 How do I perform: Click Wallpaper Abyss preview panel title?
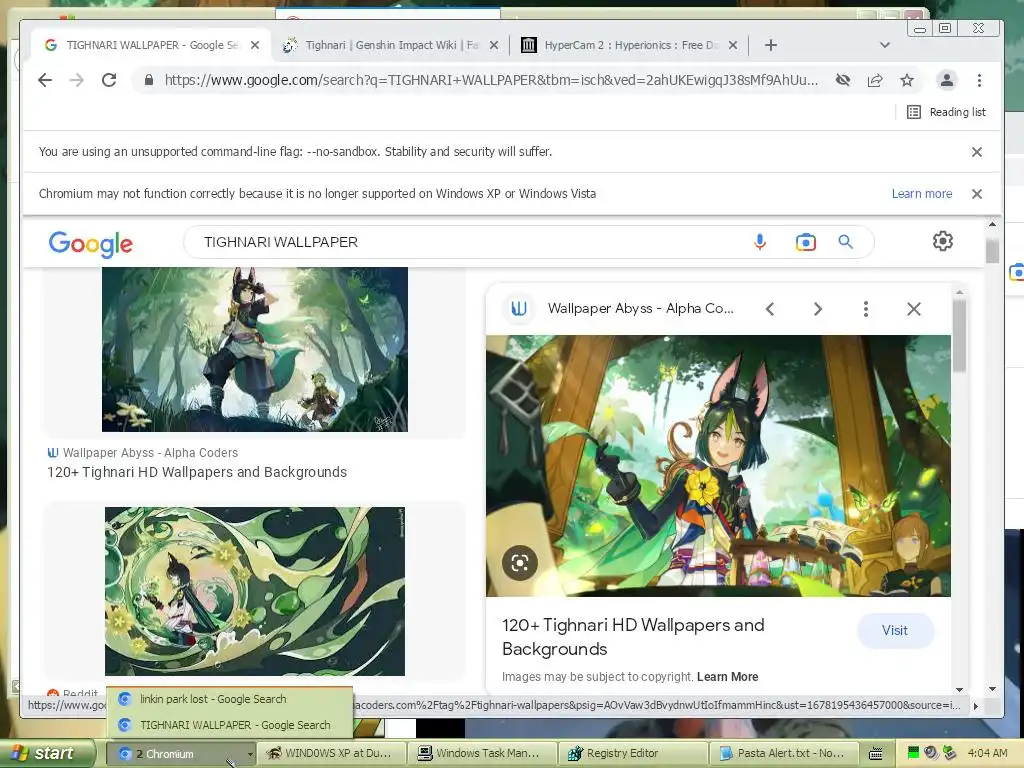pos(640,308)
